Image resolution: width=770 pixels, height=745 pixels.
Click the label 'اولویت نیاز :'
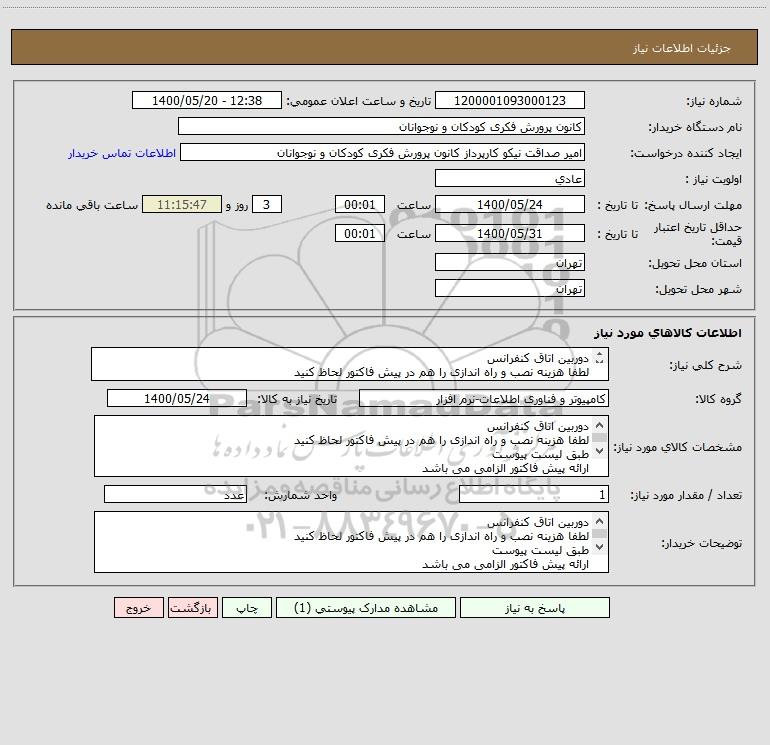[x=714, y=179]
